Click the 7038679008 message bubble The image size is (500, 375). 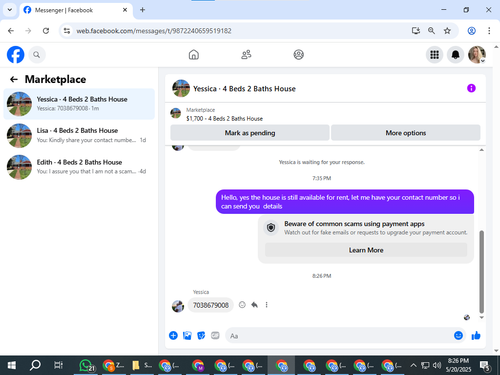(211, 305)
